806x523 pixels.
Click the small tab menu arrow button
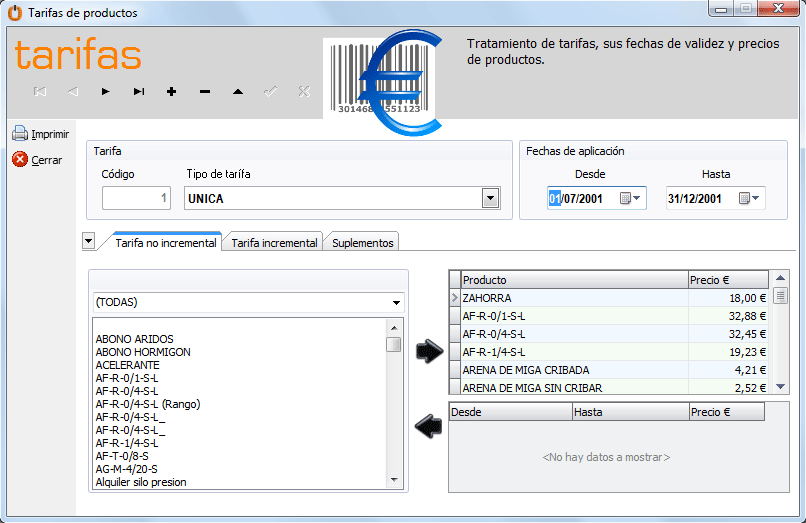coord(88,241)
